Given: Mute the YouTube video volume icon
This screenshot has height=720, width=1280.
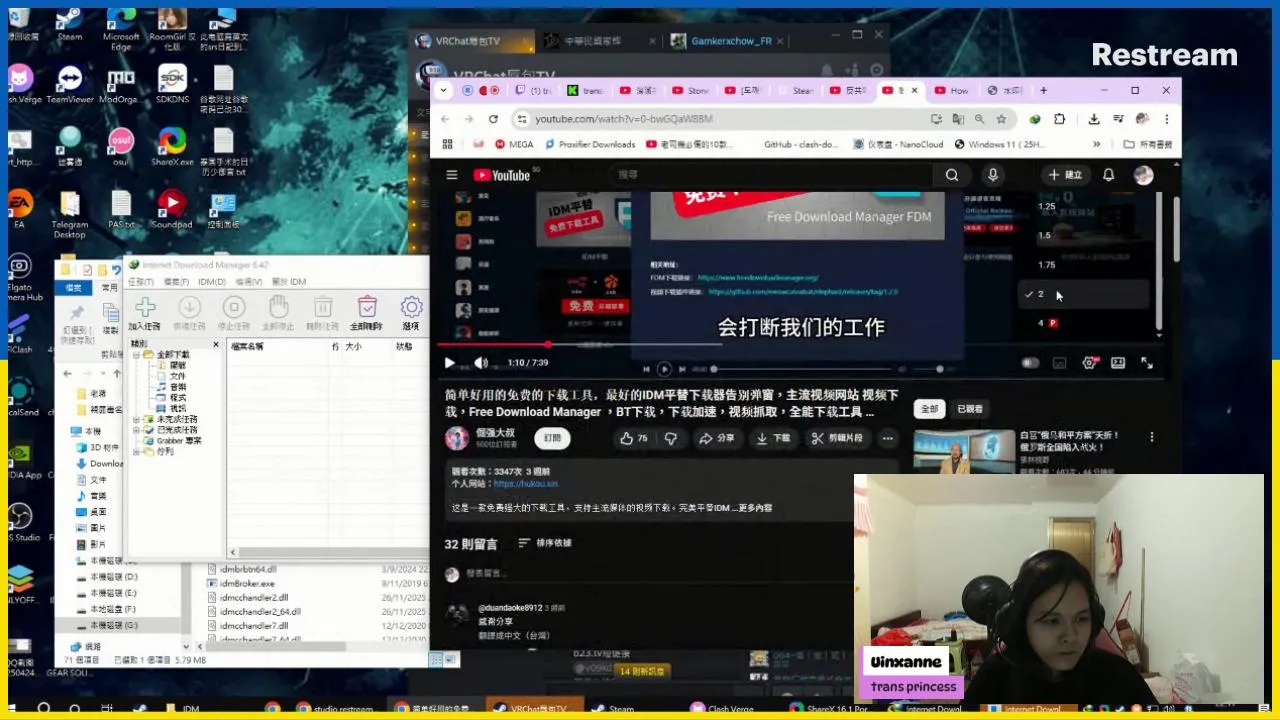Looking at the screenshot, I should (x=481, y=363).
